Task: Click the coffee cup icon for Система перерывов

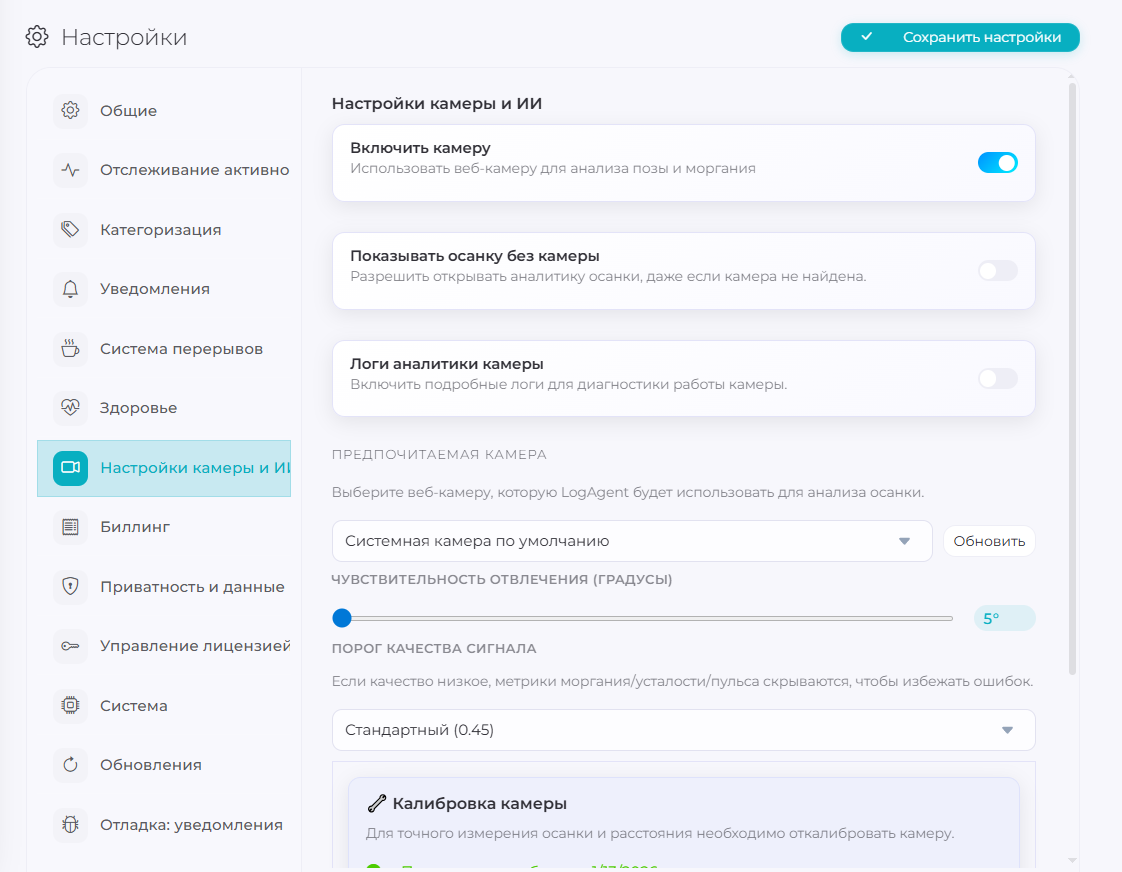Action: [x=70, y=348]
